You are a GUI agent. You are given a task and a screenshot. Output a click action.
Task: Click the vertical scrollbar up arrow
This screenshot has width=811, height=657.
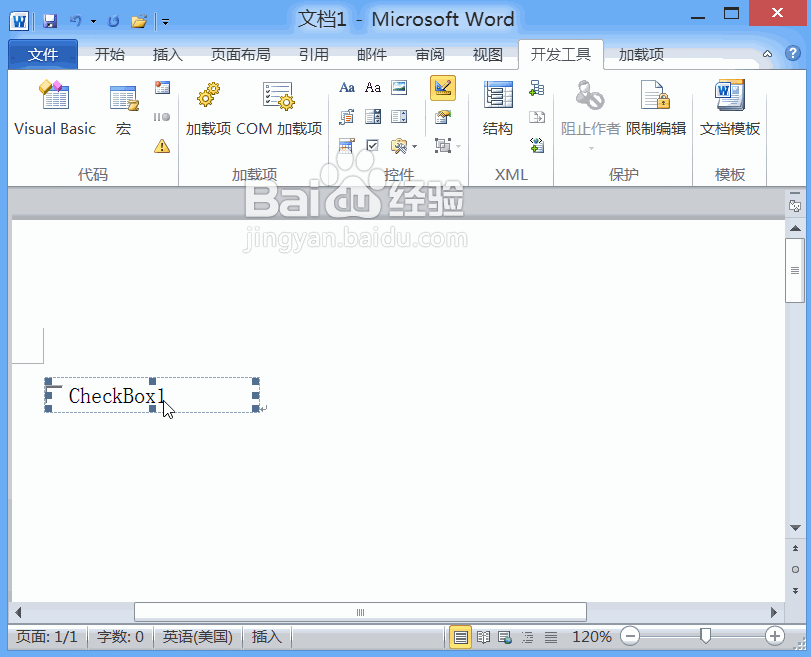(x=795, y=228)
